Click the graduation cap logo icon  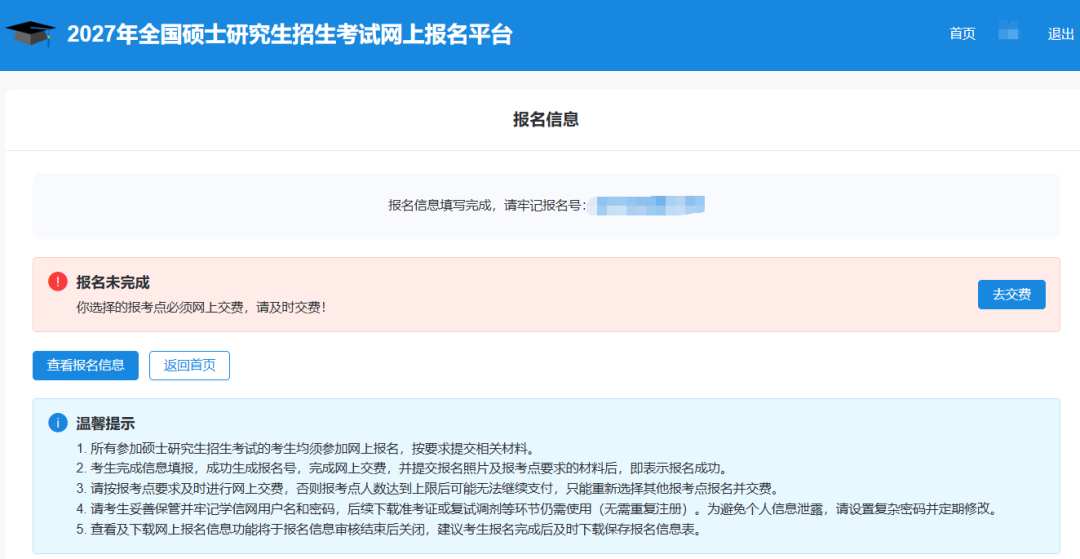click(x=30, y=34)
